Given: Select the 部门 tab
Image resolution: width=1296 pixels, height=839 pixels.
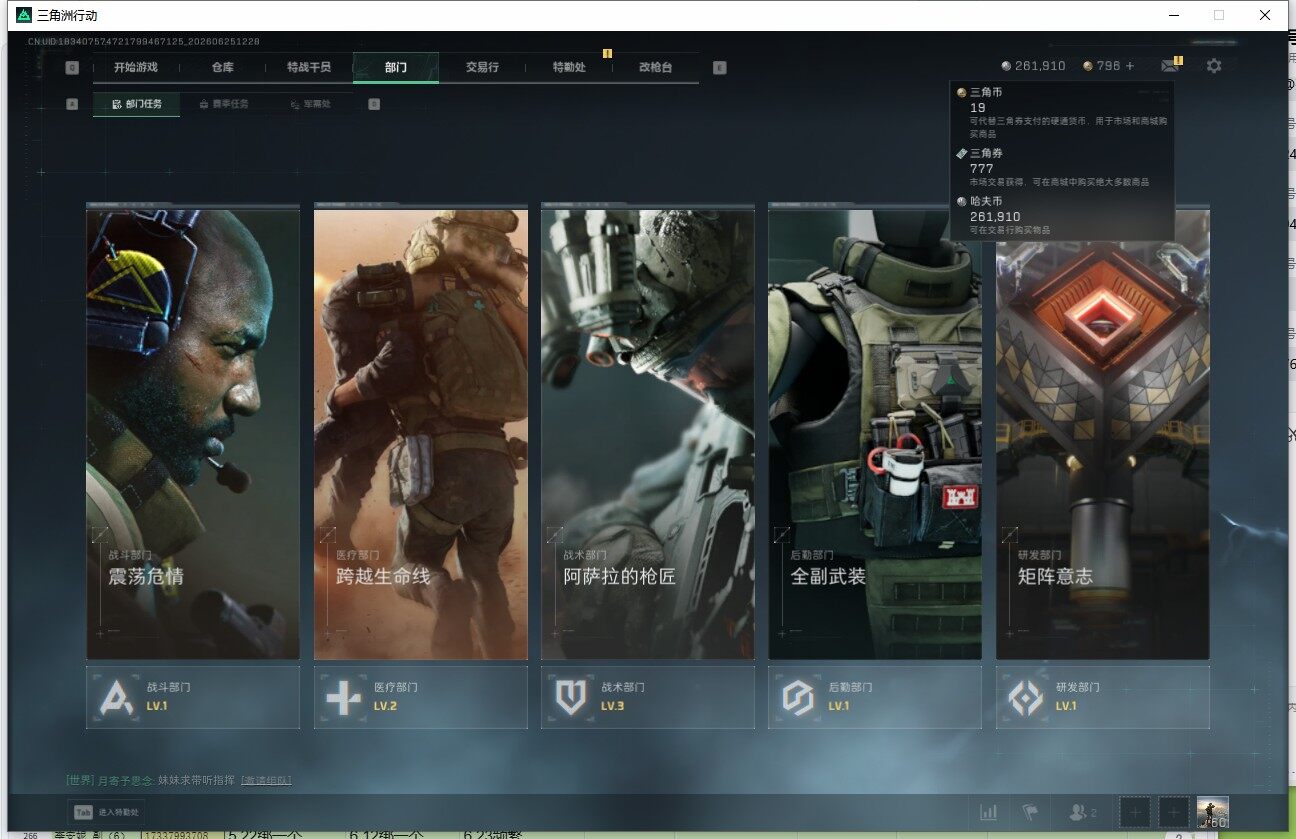Looking at the screenshot, I should point(396,67).
